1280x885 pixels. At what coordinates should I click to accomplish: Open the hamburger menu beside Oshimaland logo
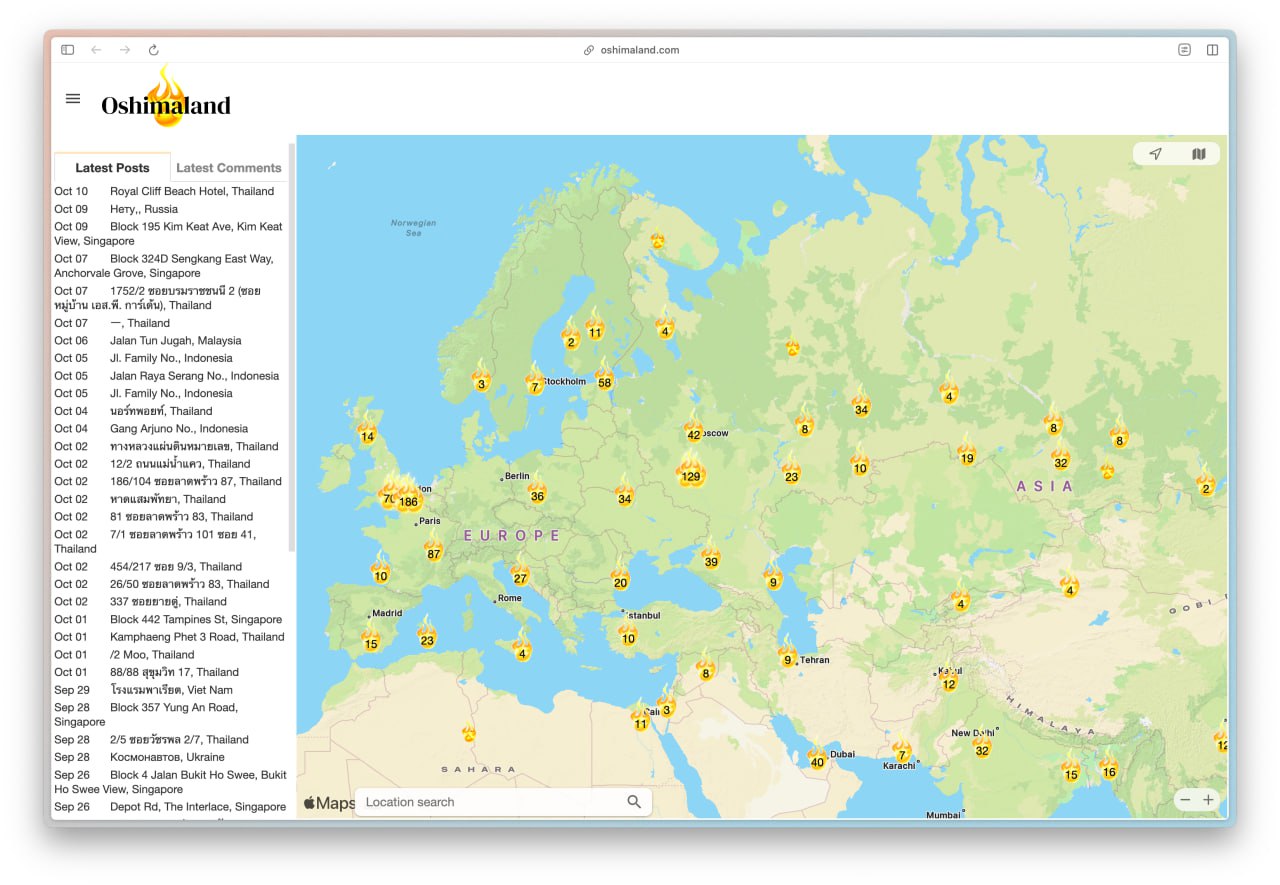click(73, 99)
